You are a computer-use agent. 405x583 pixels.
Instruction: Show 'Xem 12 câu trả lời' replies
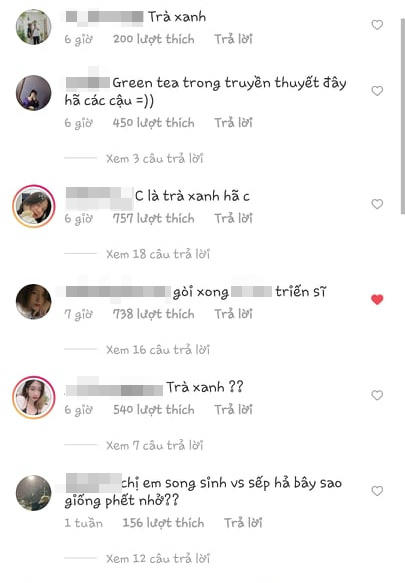(x=158, y=558)
